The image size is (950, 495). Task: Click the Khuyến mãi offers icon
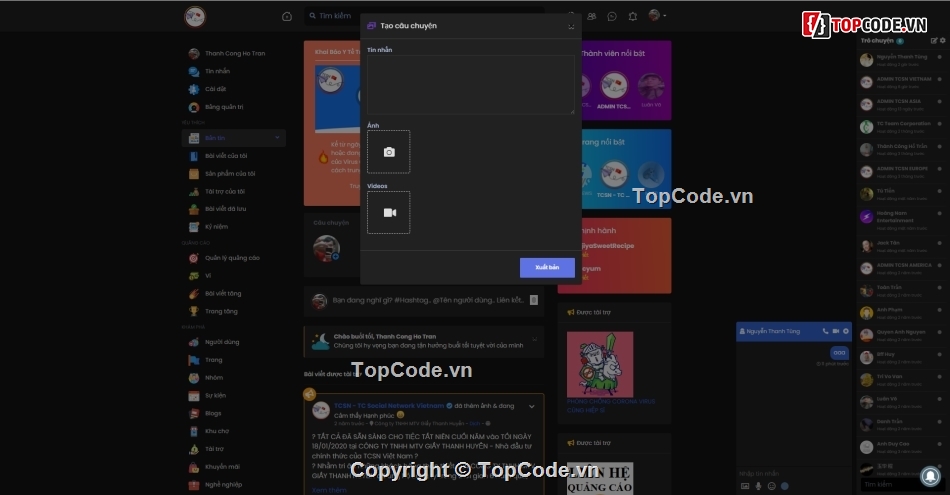click(194, 467)
